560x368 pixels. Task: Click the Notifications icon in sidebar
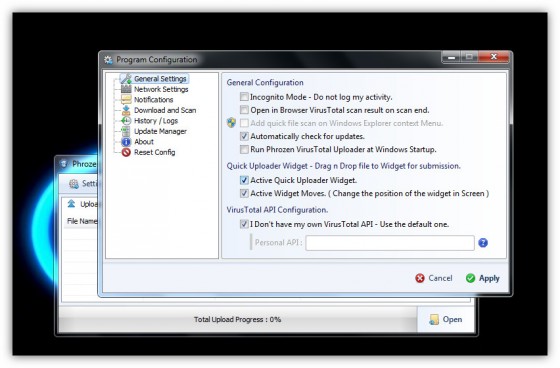pos(126,100)
